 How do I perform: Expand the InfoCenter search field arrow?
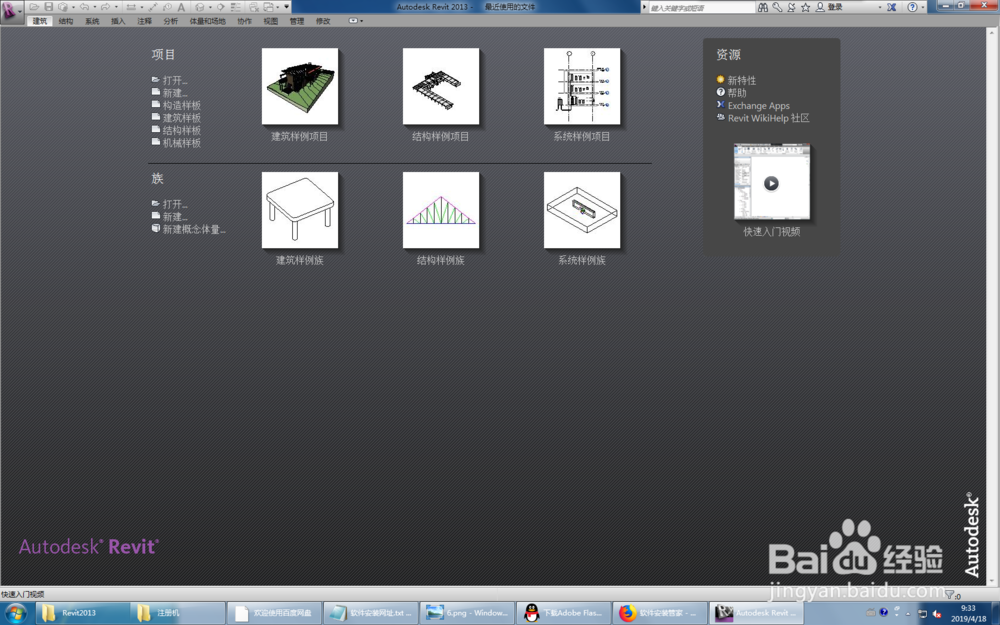[x=644, y=7]
